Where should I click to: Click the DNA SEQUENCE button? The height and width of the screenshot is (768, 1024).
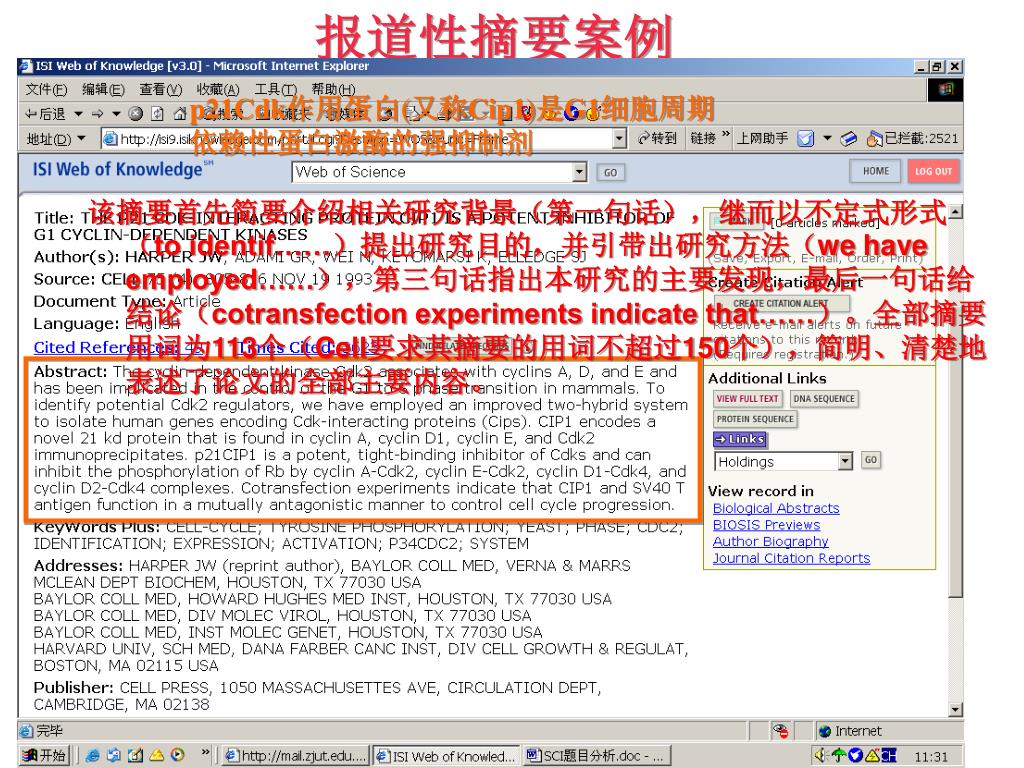point(824,398)
